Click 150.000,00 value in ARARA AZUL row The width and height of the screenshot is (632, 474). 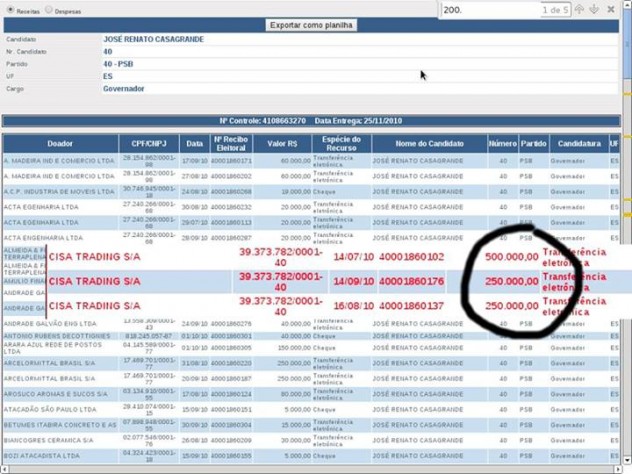294,348
